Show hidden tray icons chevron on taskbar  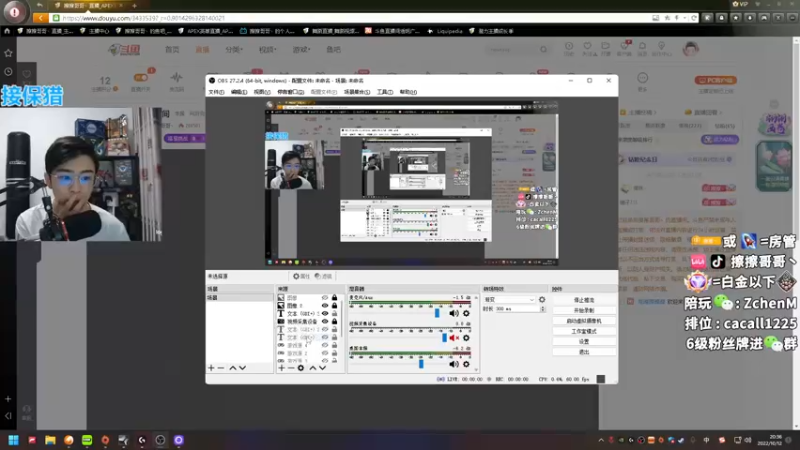pos(601,440)
